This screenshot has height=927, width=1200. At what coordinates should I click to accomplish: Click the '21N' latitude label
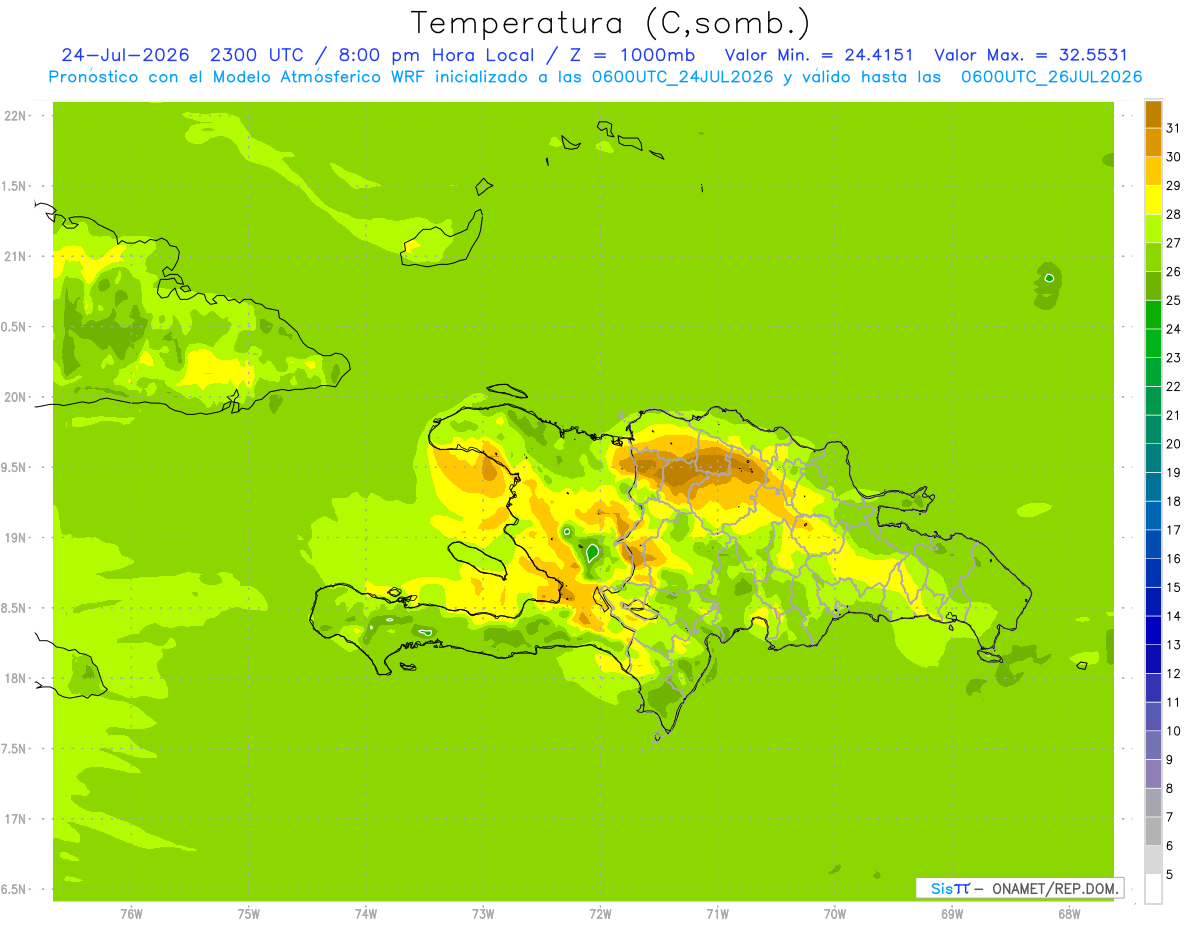pyautogui.click(x=16, y=257)
